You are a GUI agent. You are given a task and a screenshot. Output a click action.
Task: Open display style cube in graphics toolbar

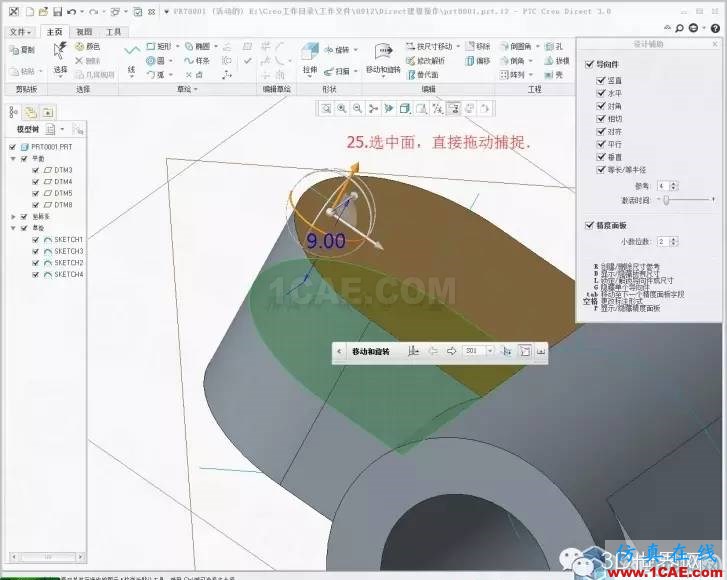(x=405, y=108)
